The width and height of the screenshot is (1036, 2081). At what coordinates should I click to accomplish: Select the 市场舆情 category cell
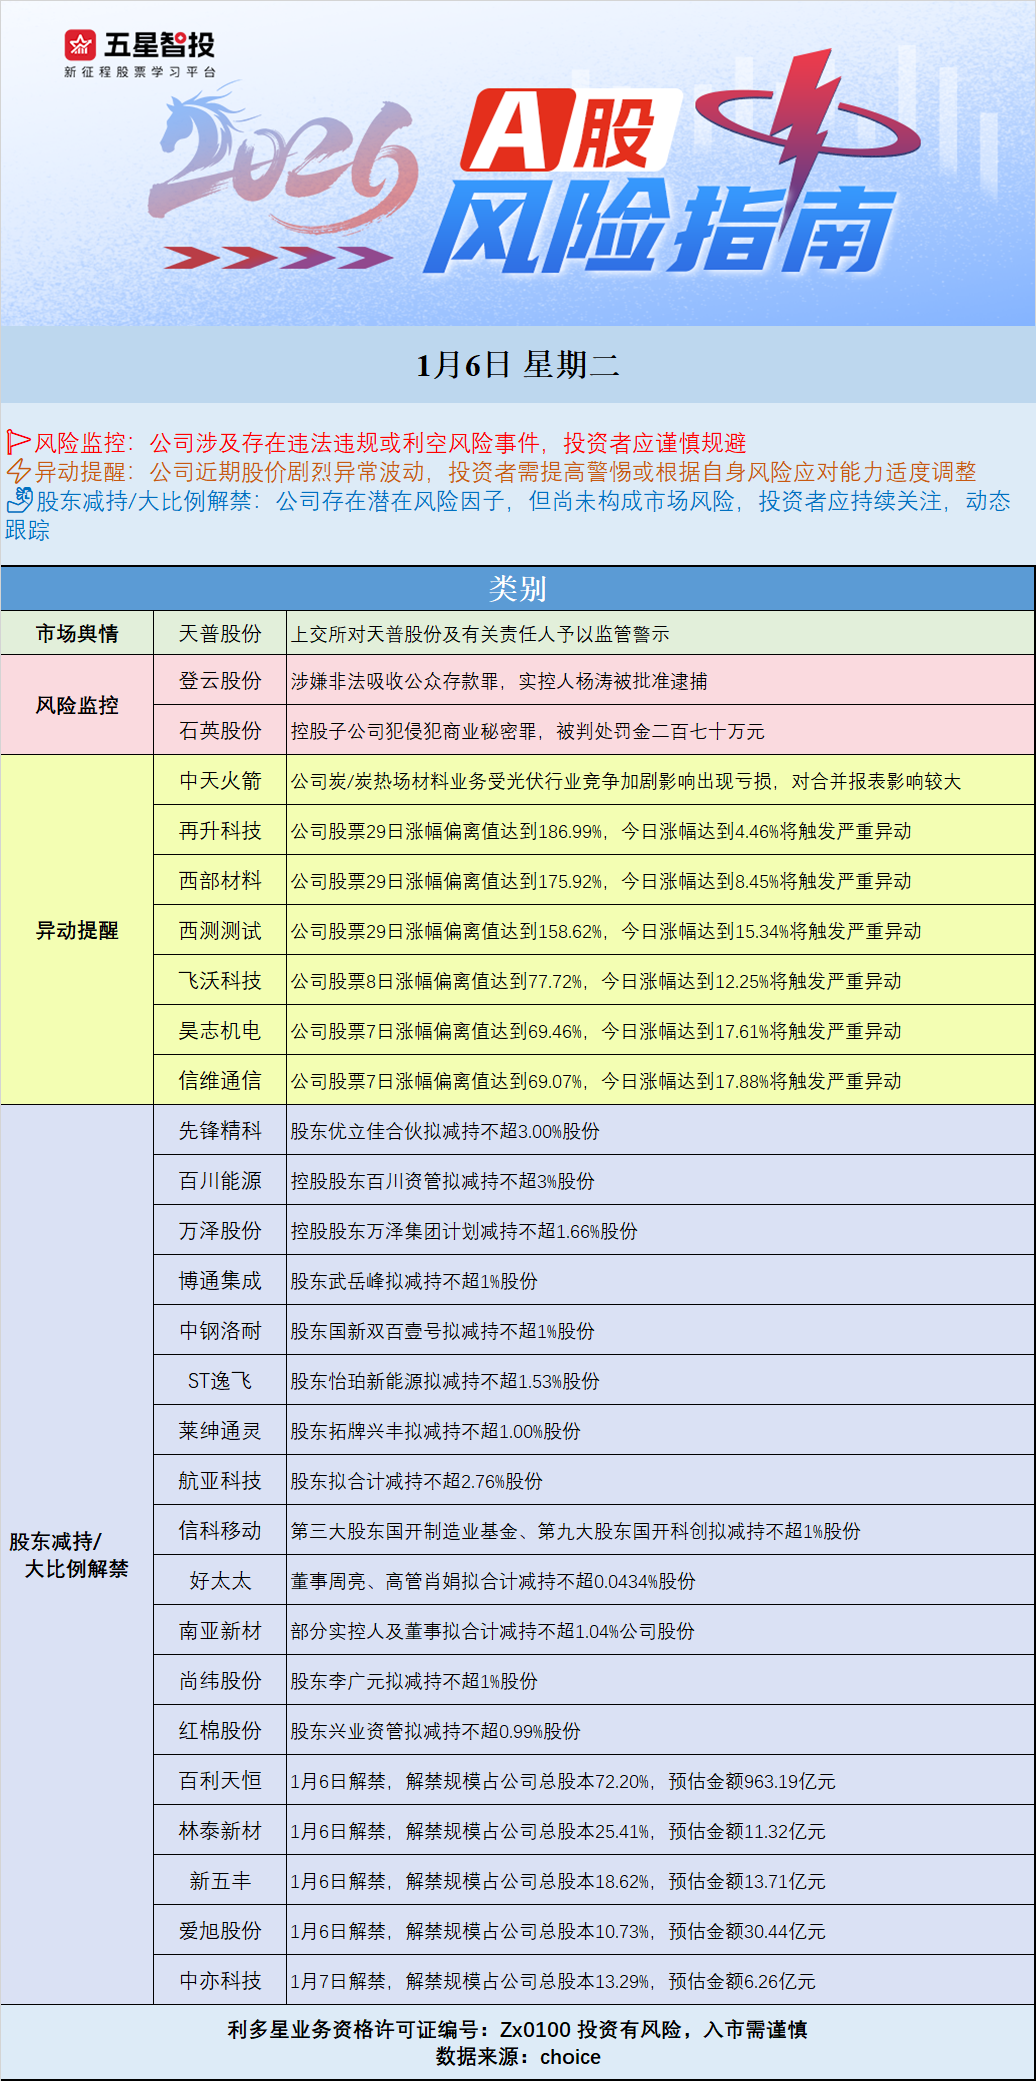pos(77,633)
